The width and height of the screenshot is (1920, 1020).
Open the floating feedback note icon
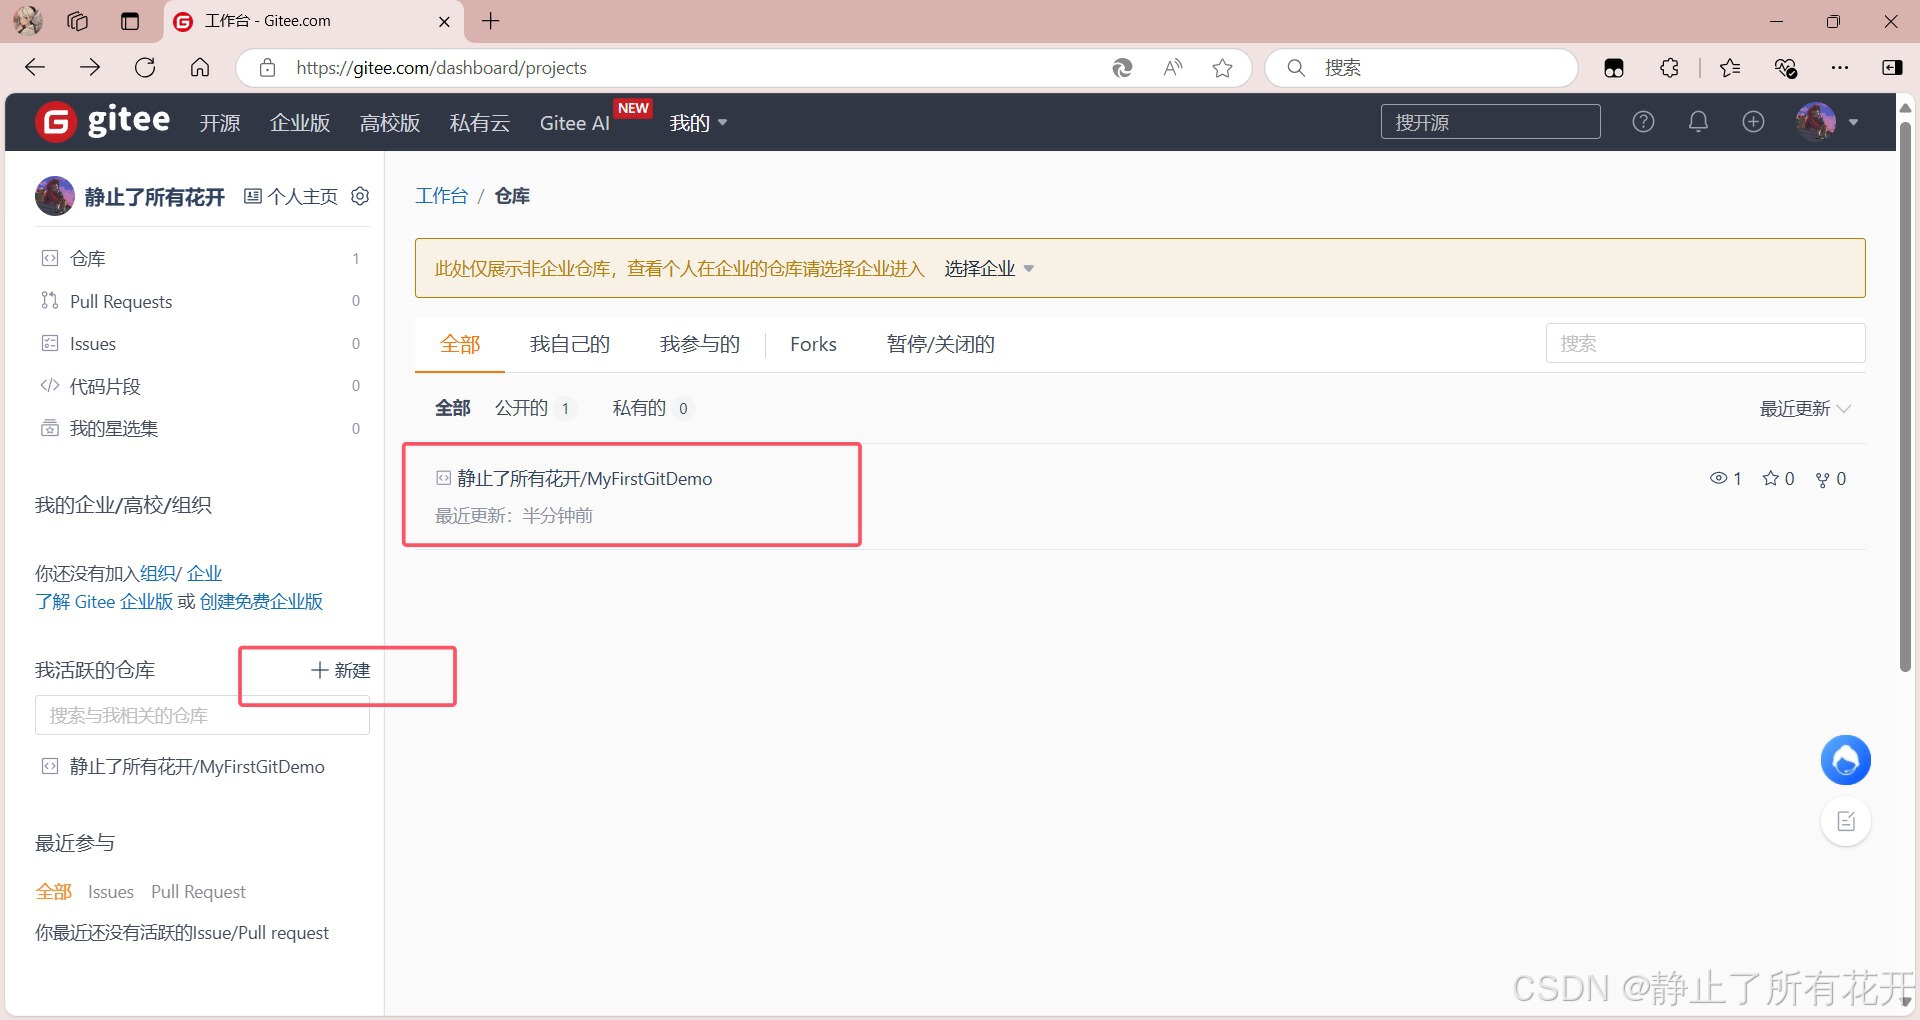click(x=1846, y=822)
